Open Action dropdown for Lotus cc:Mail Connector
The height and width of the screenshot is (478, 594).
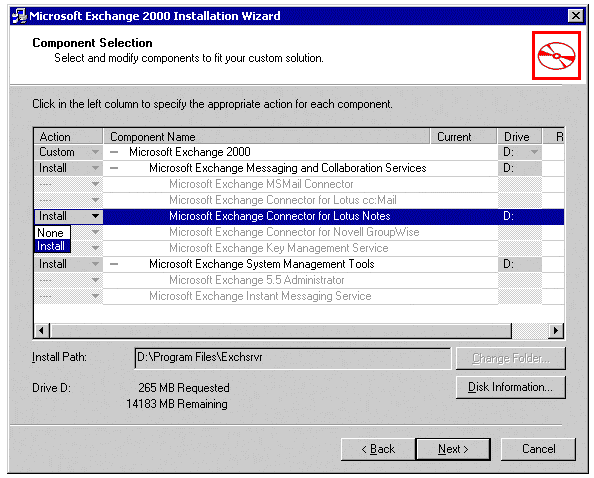coord(95,200)
